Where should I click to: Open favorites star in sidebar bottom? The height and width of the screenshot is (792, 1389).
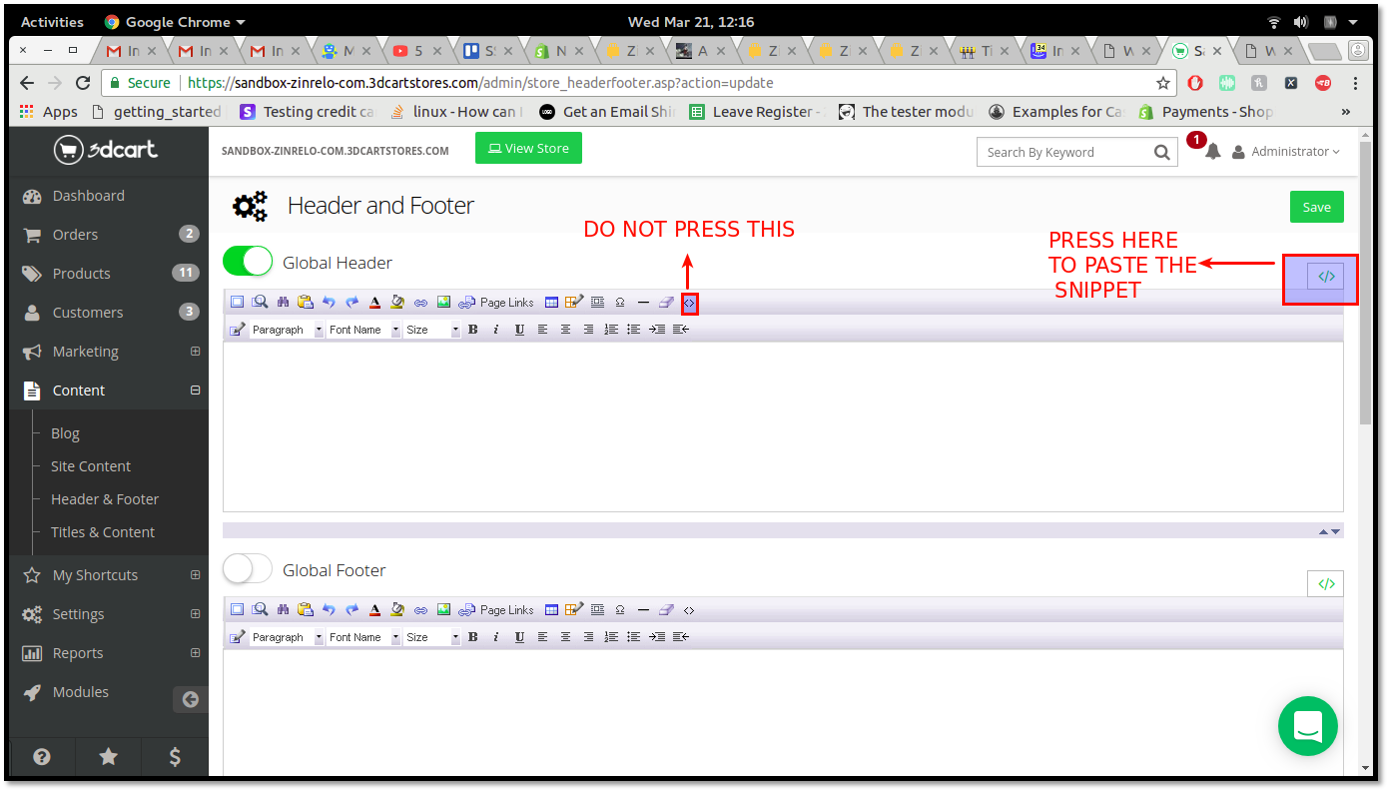coord(108,757)
